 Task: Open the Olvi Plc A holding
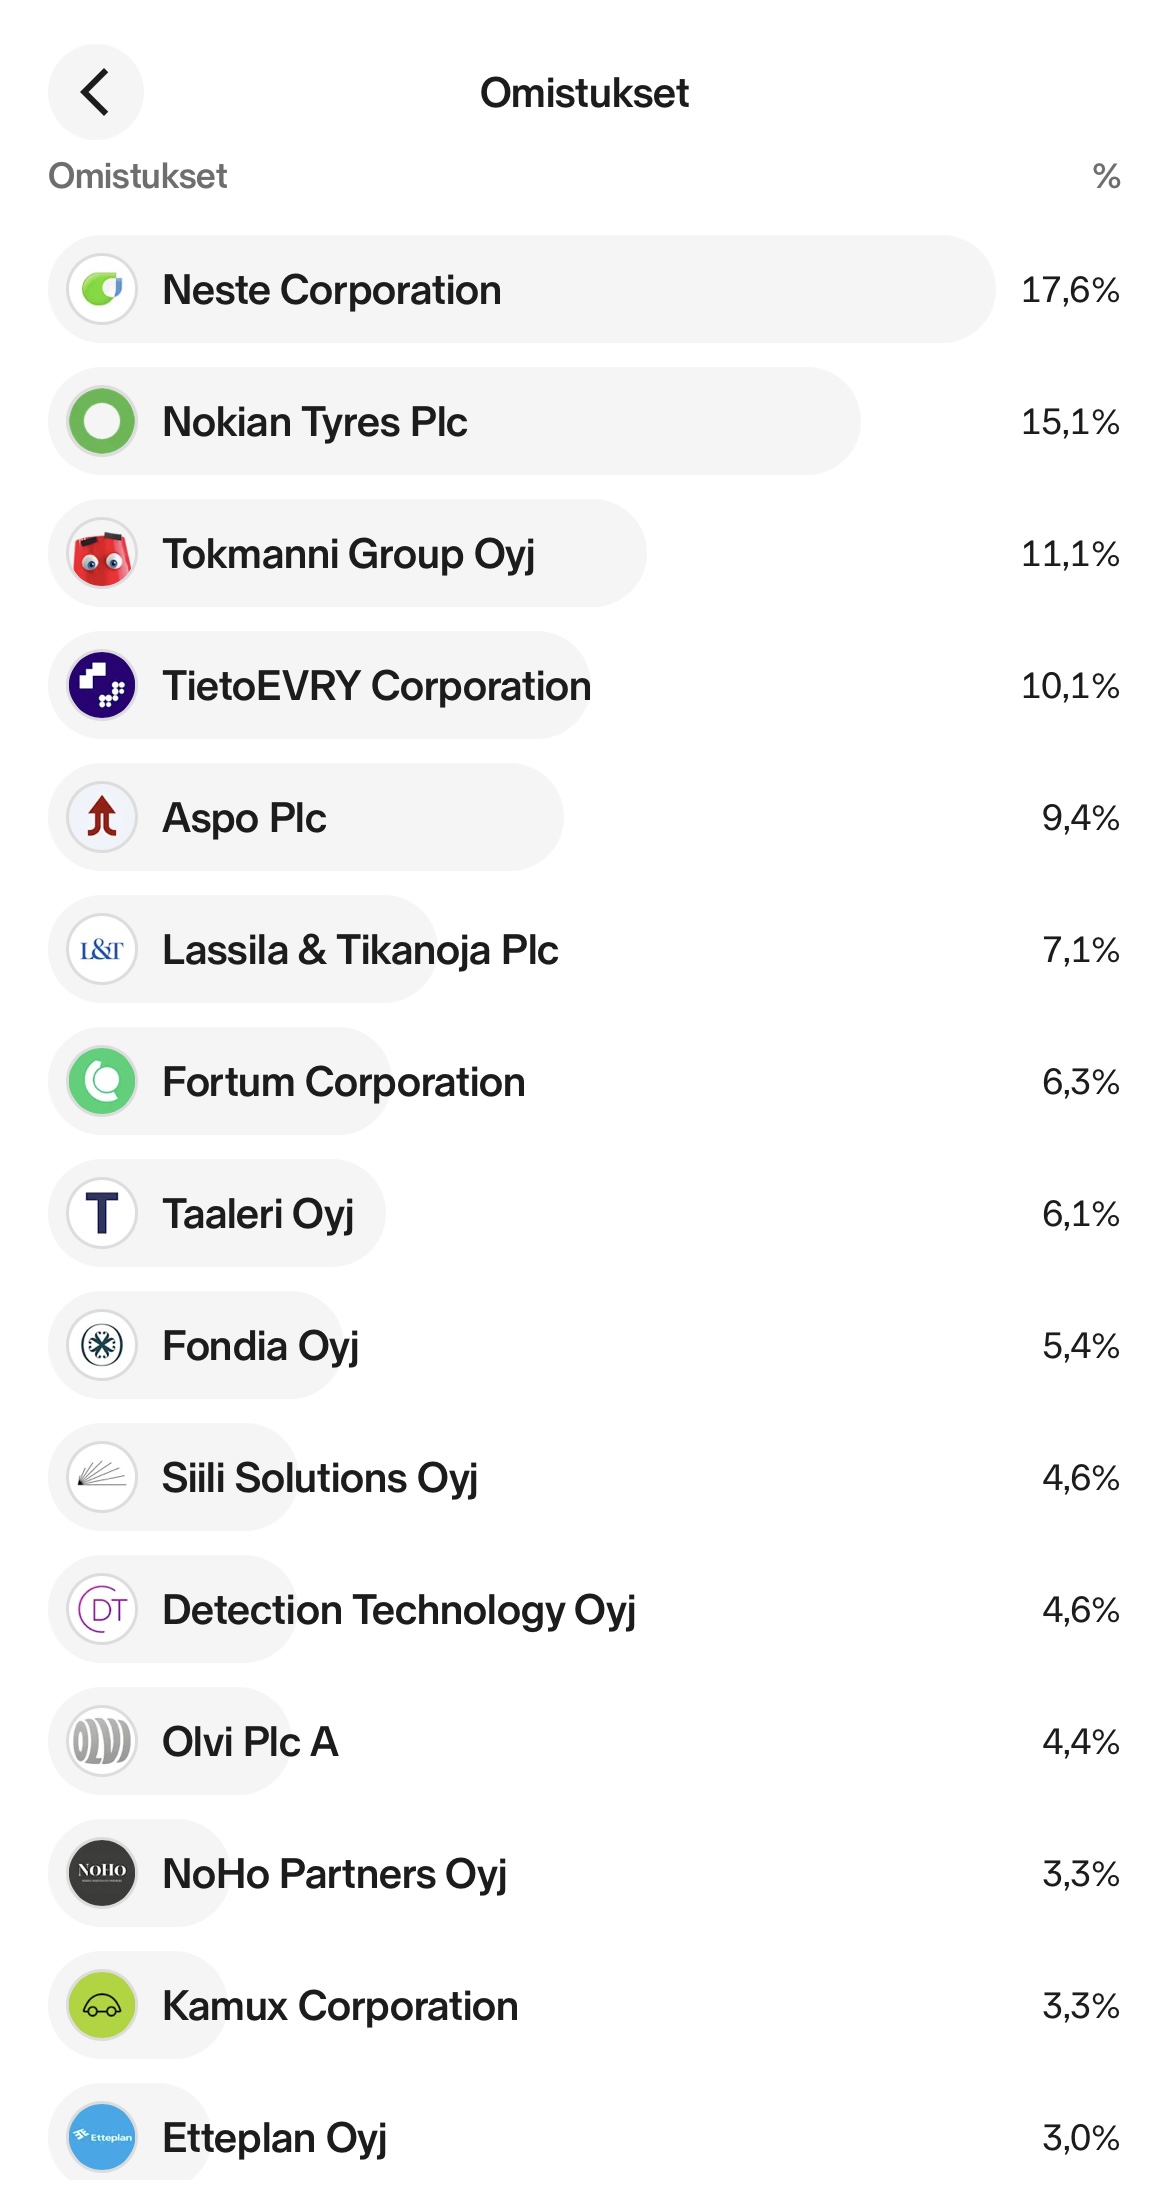[250, 1742]
